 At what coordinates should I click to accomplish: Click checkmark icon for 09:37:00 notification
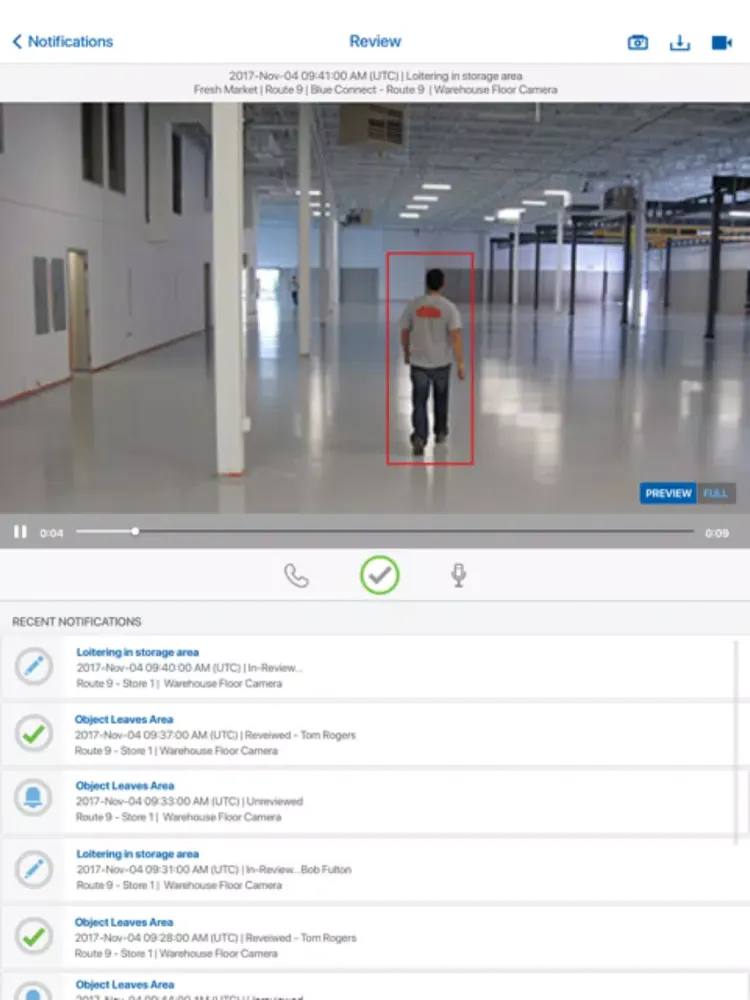coord(34,733)
